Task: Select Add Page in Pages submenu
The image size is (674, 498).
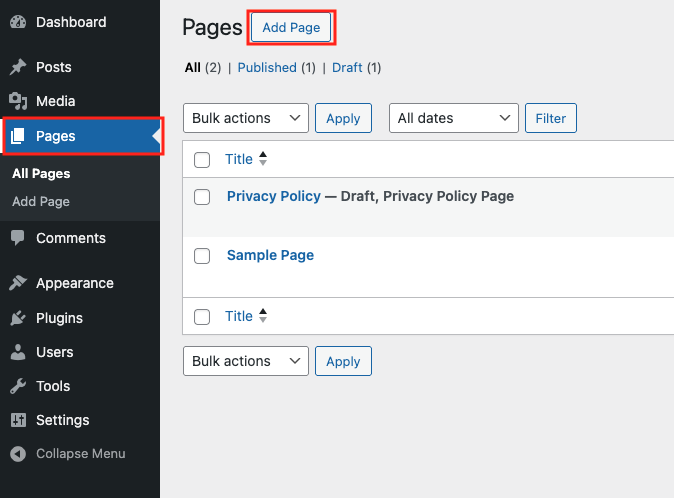Action: (41, 201)
